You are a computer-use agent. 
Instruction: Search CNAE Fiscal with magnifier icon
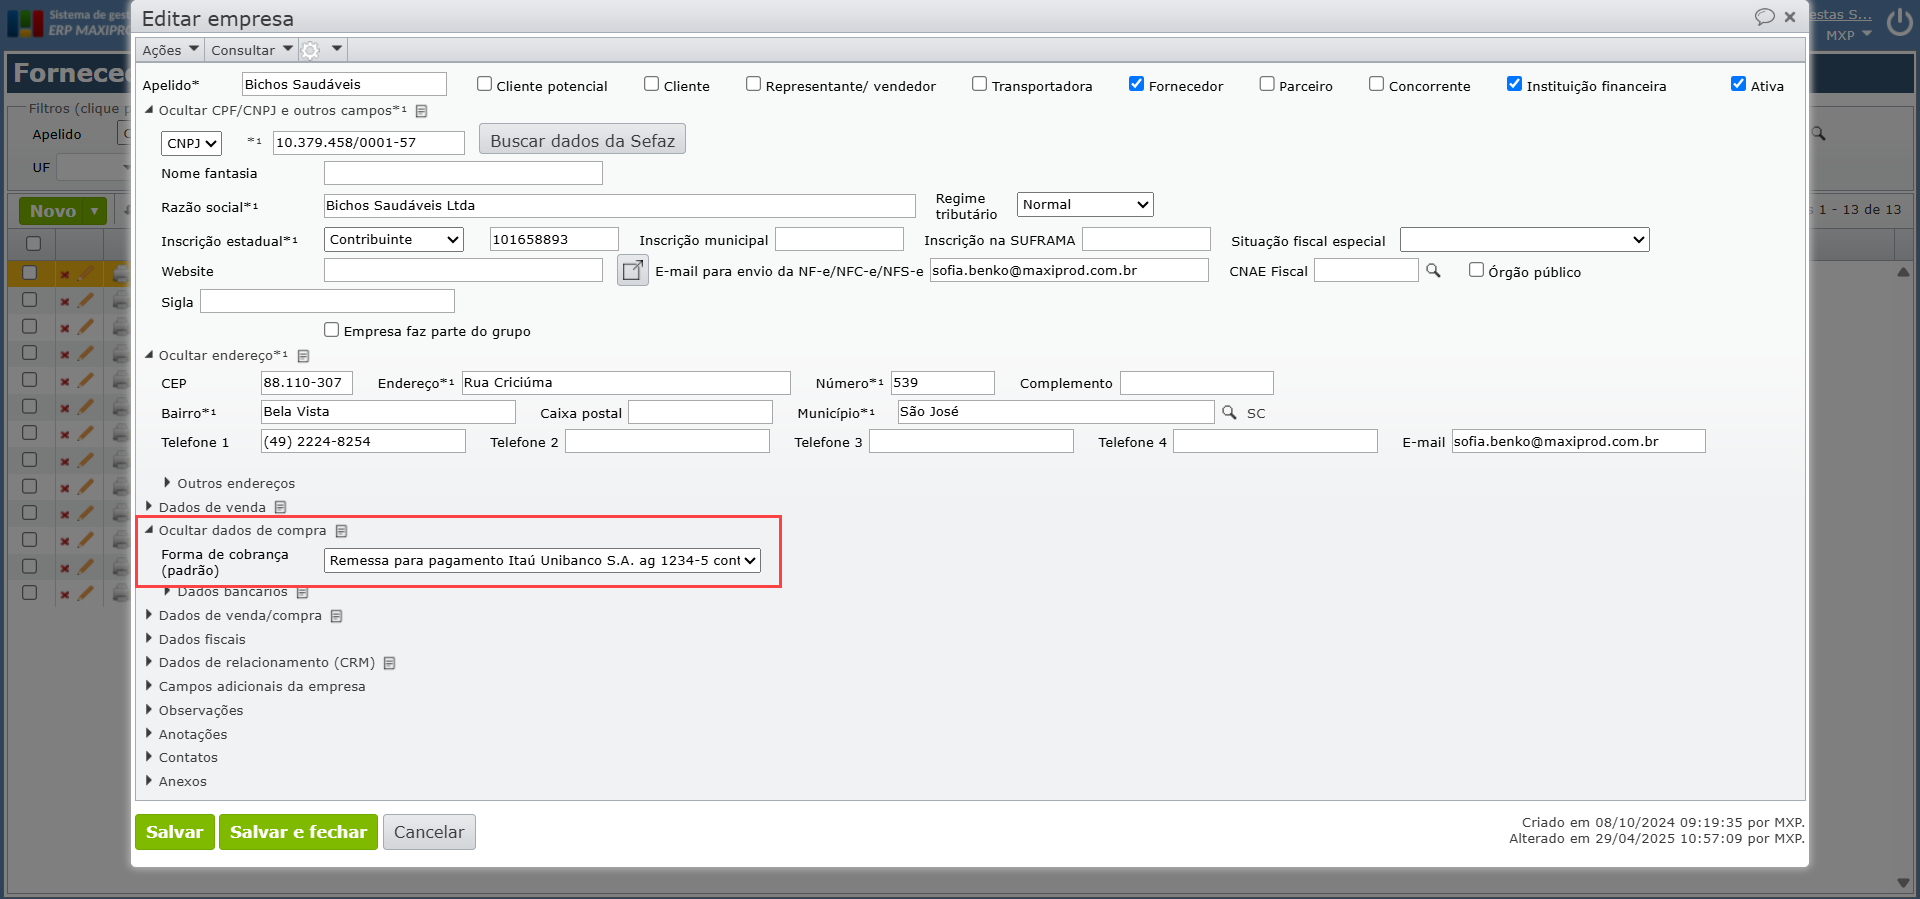click(1433, 271)
